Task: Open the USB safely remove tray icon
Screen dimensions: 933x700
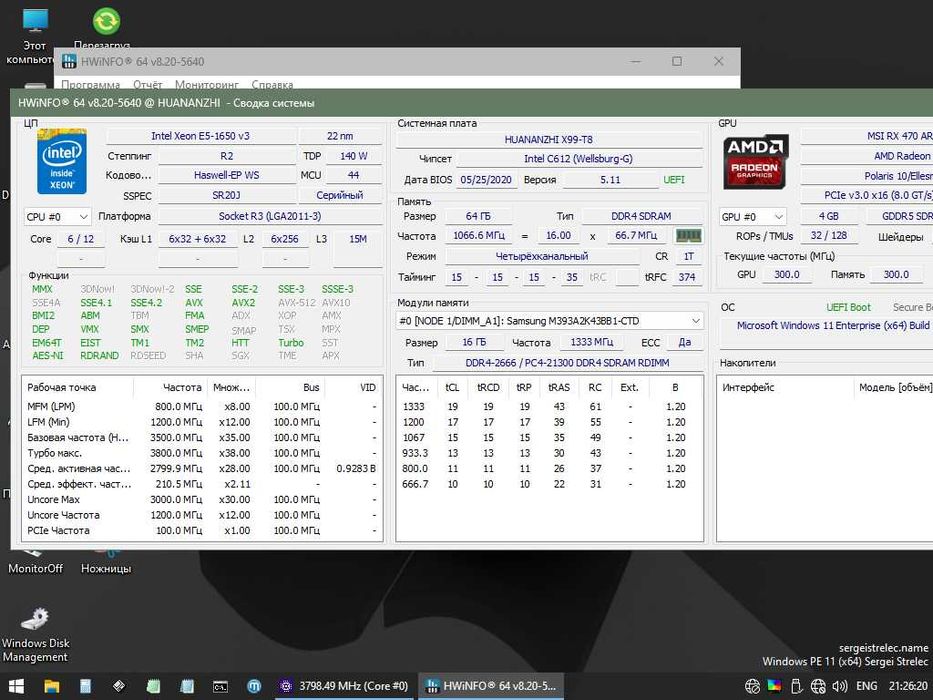Action: pos(797,686)
